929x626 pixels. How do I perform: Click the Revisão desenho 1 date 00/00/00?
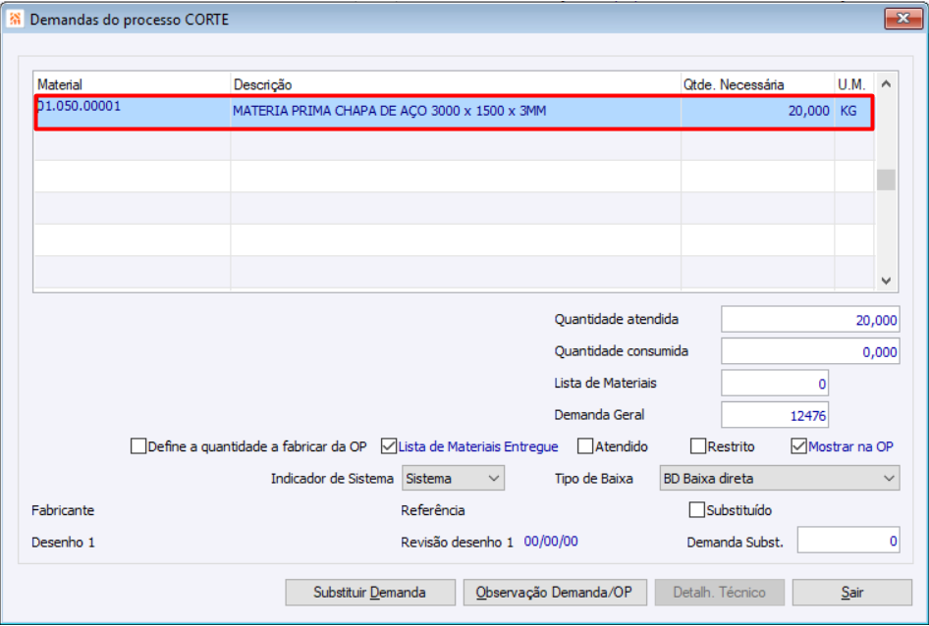550,541
